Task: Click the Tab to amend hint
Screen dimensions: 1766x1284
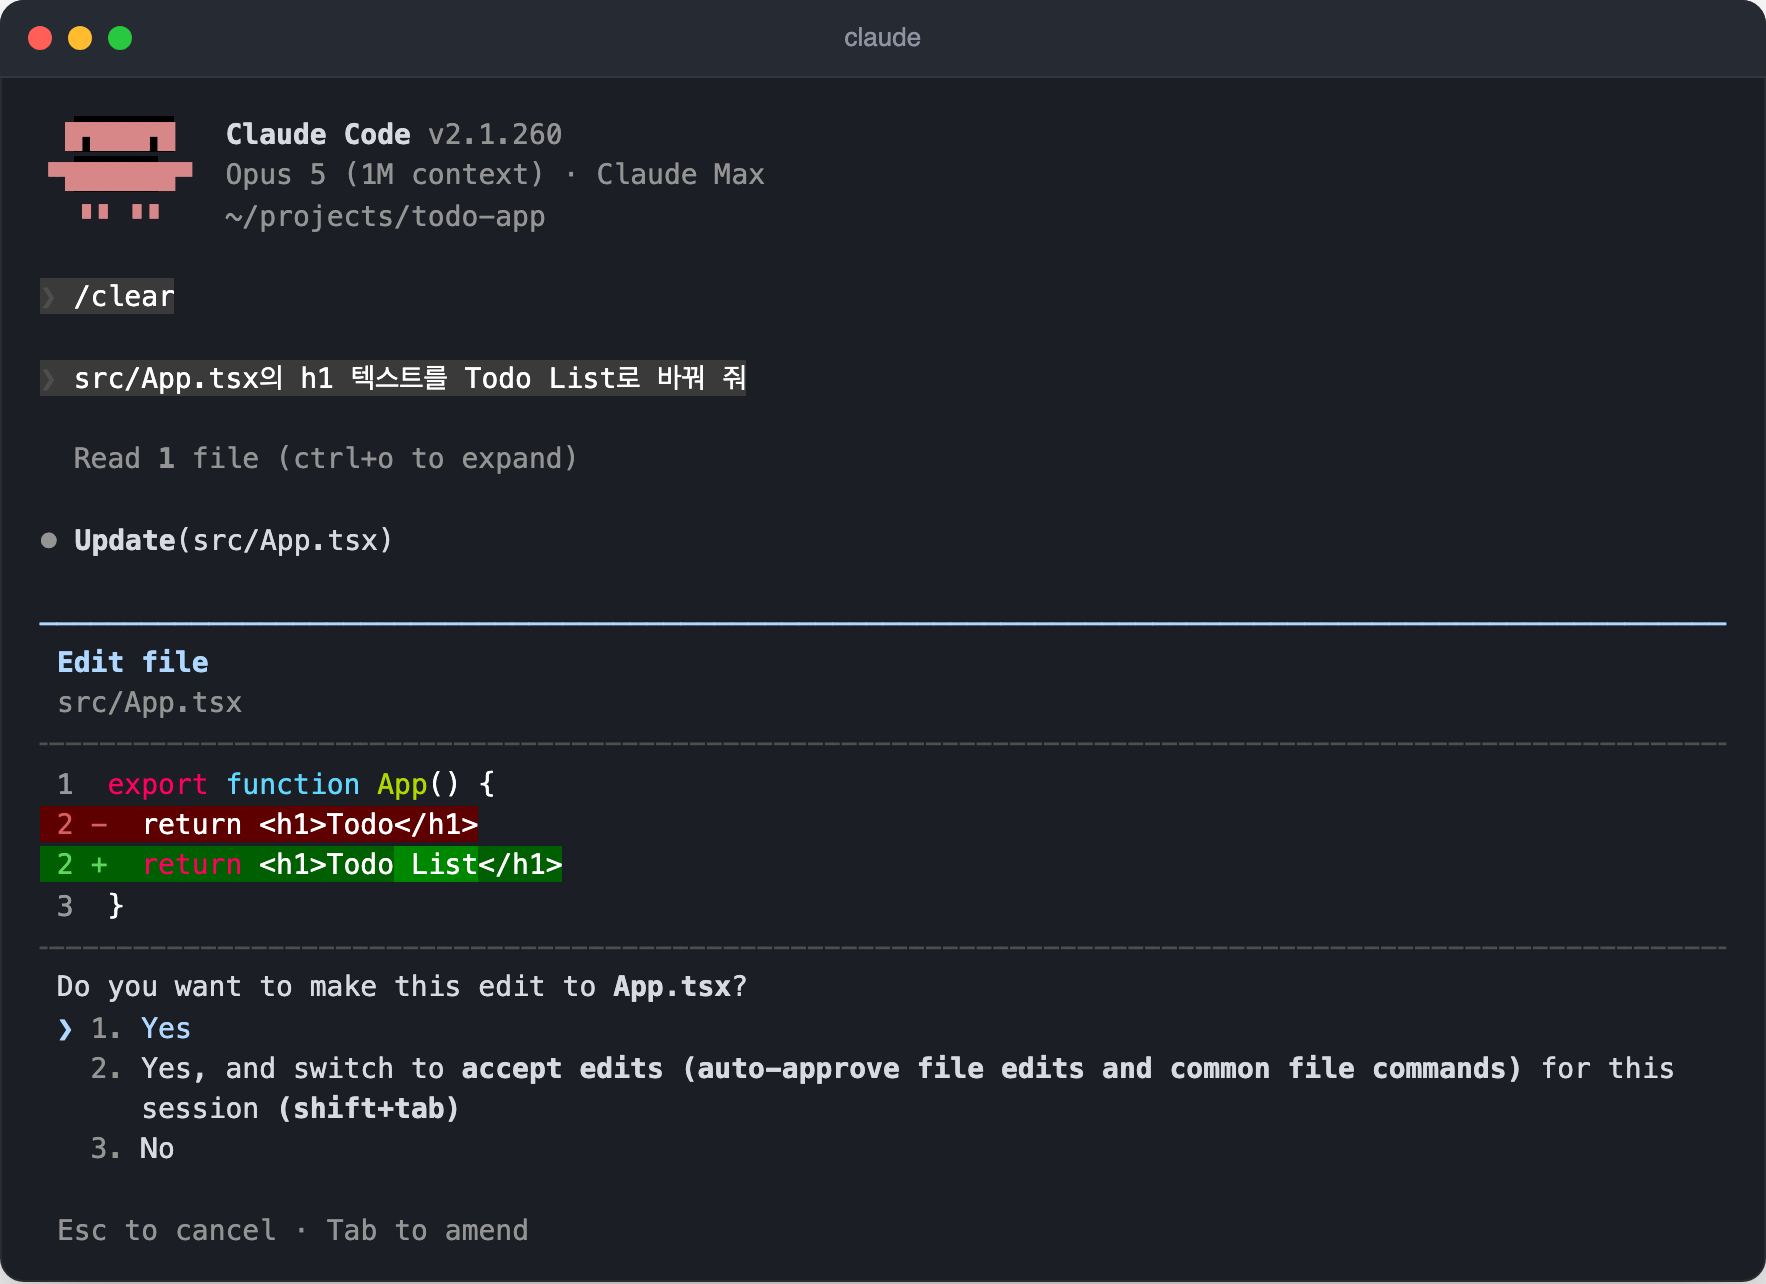Action: 427,1230
